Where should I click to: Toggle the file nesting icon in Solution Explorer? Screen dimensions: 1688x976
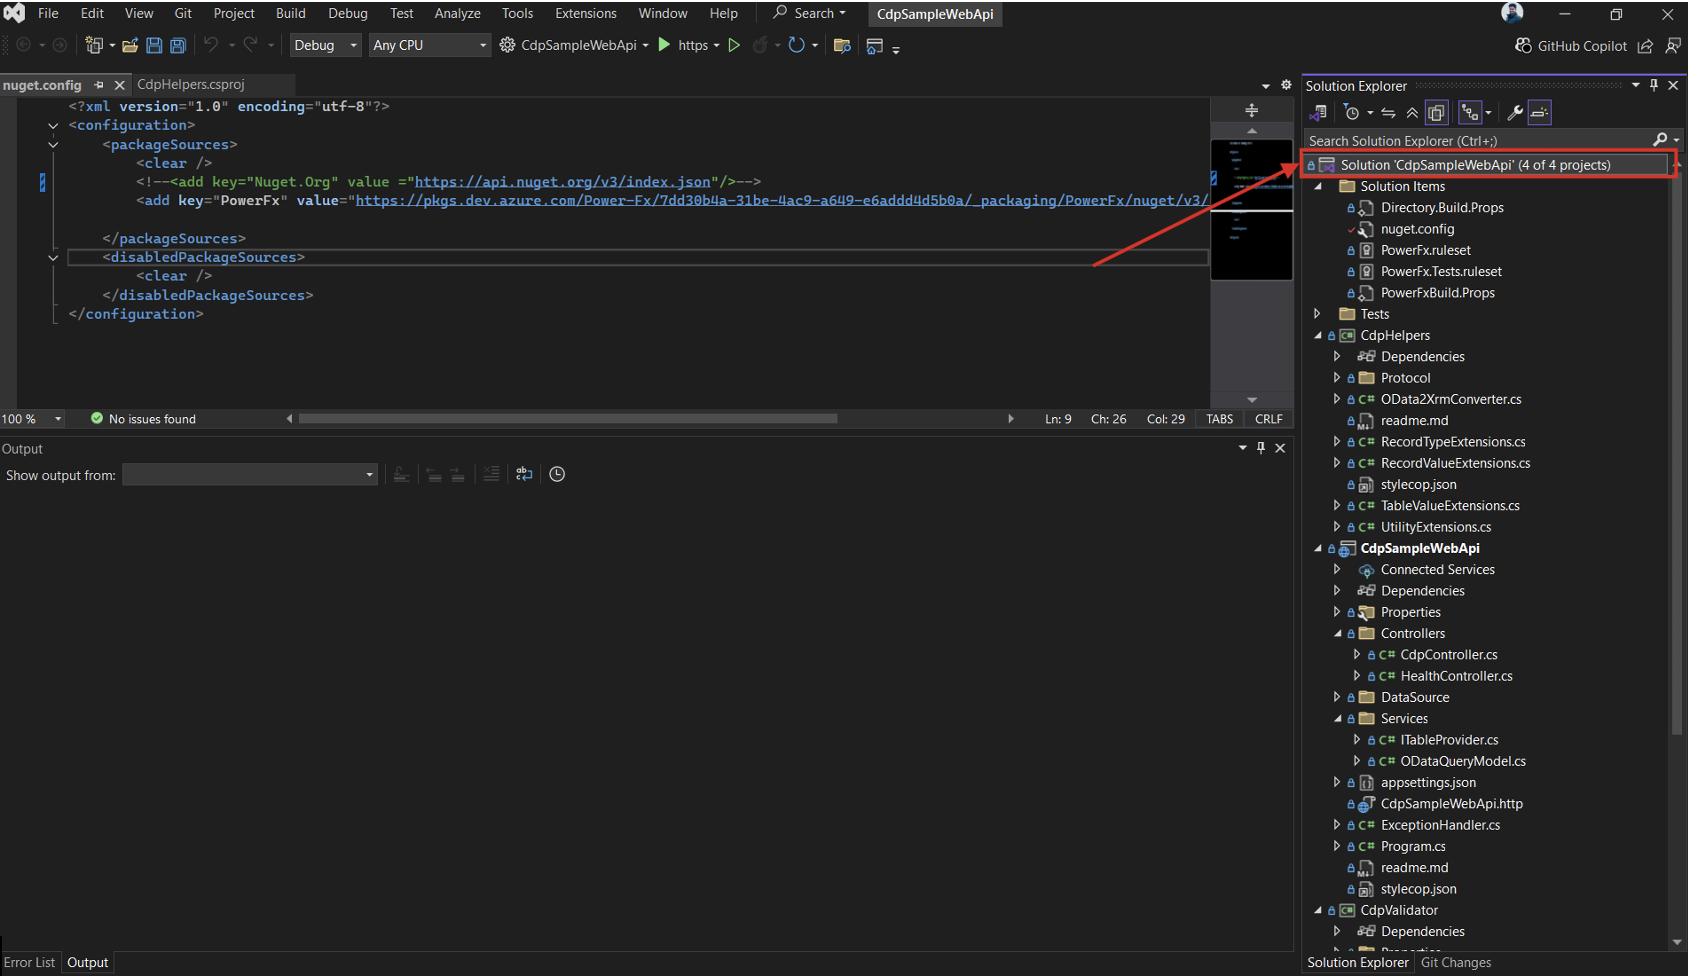[1470, 113]
